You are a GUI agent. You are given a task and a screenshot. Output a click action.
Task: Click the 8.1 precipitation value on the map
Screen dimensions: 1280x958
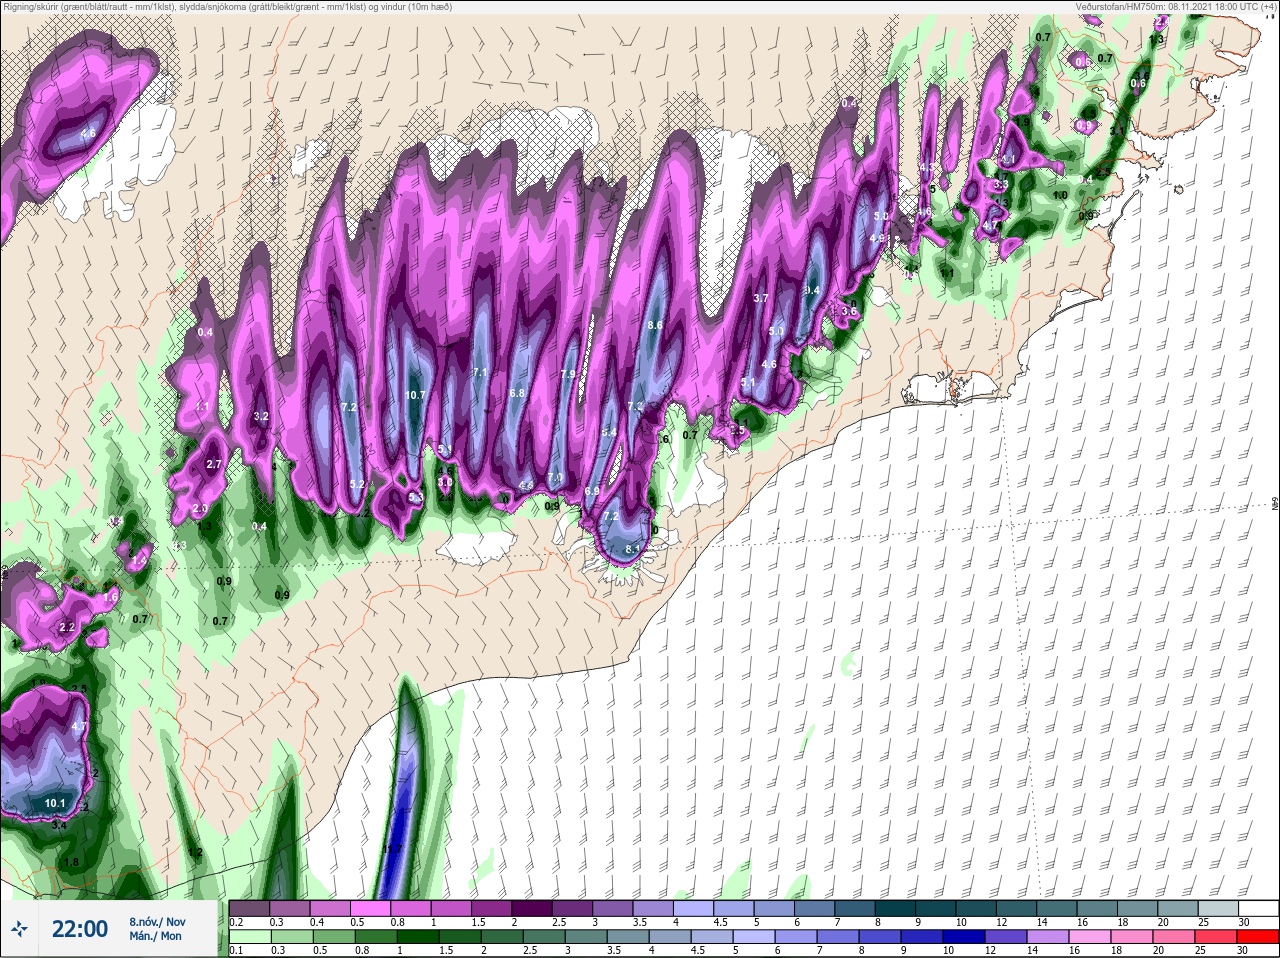click(632, 549)
